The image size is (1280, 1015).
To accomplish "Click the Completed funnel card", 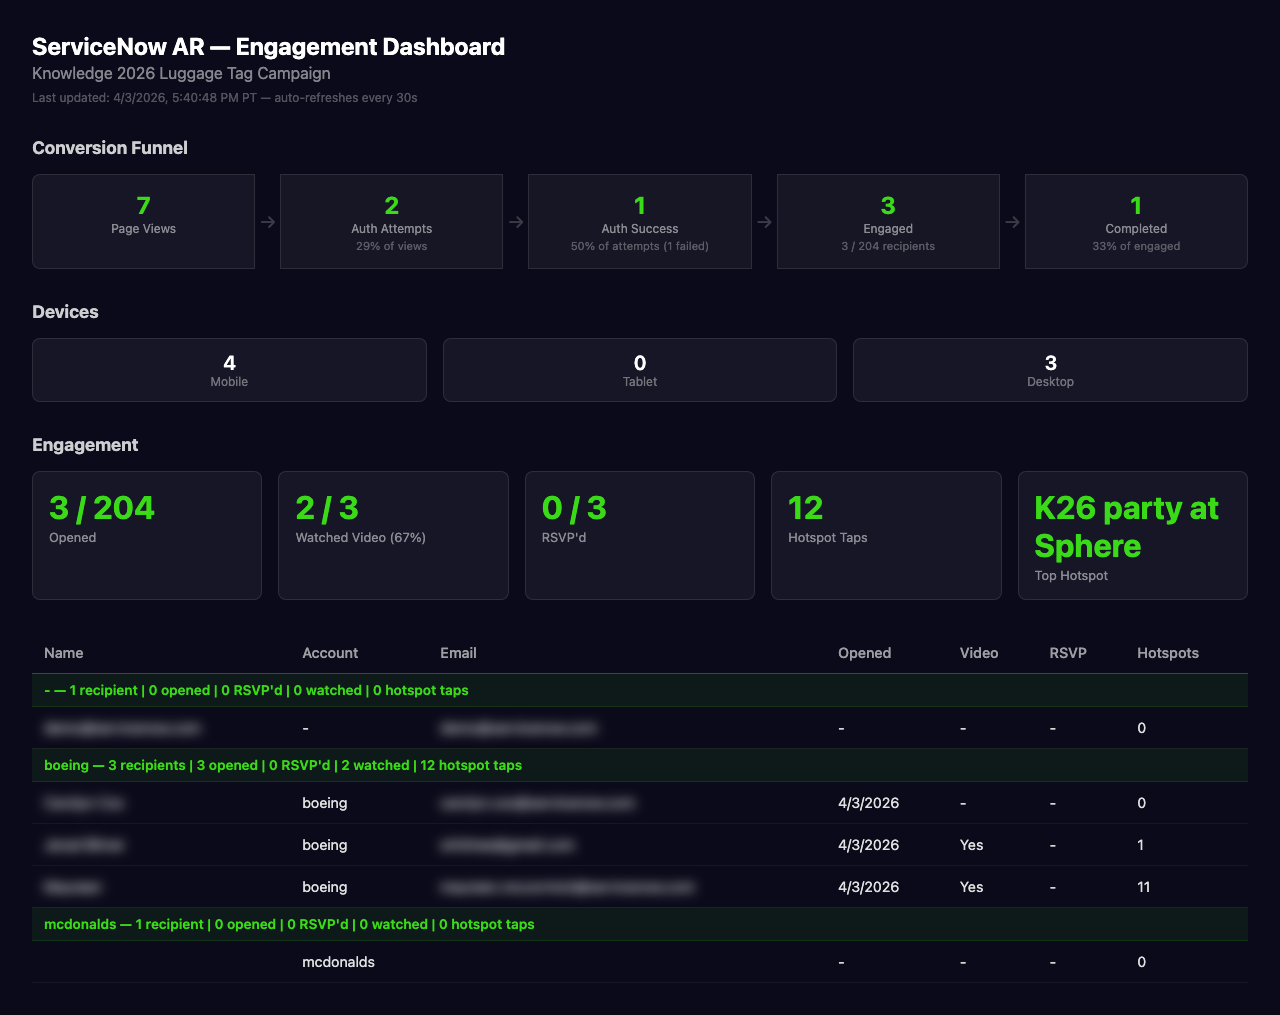I will [x=1135, y=221].
